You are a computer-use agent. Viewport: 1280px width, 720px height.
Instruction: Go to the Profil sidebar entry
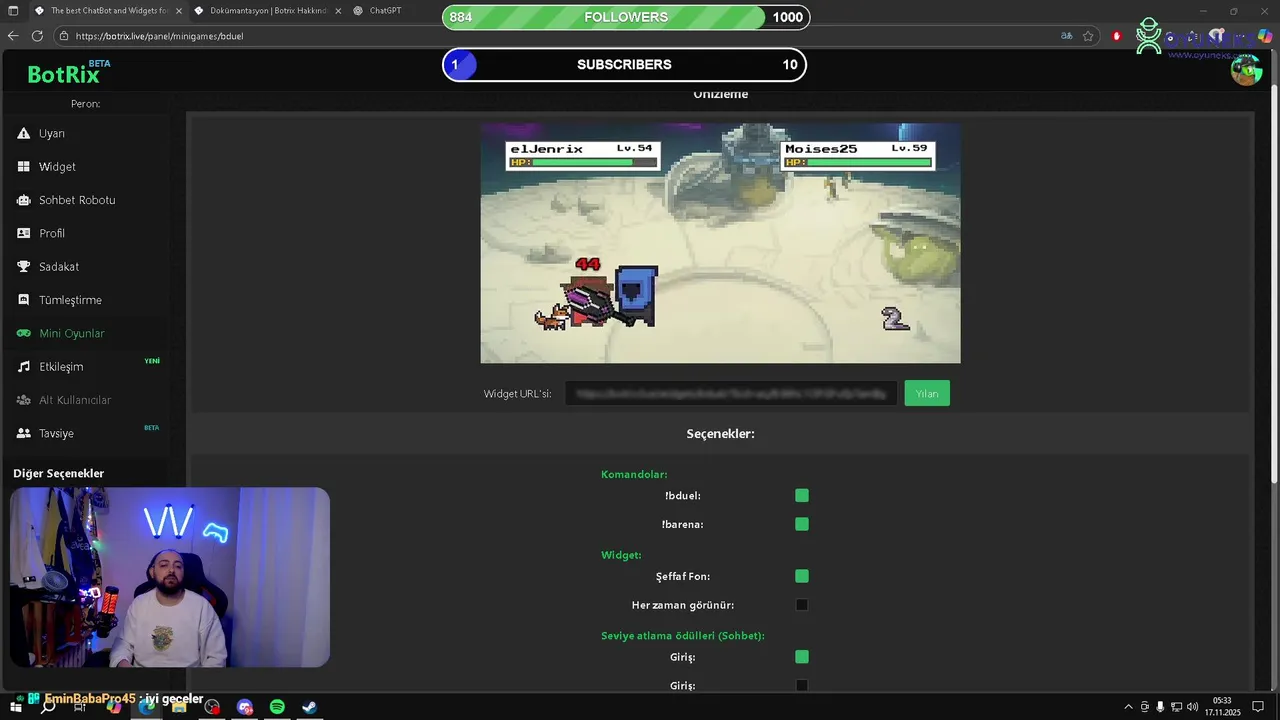(52, 233)
